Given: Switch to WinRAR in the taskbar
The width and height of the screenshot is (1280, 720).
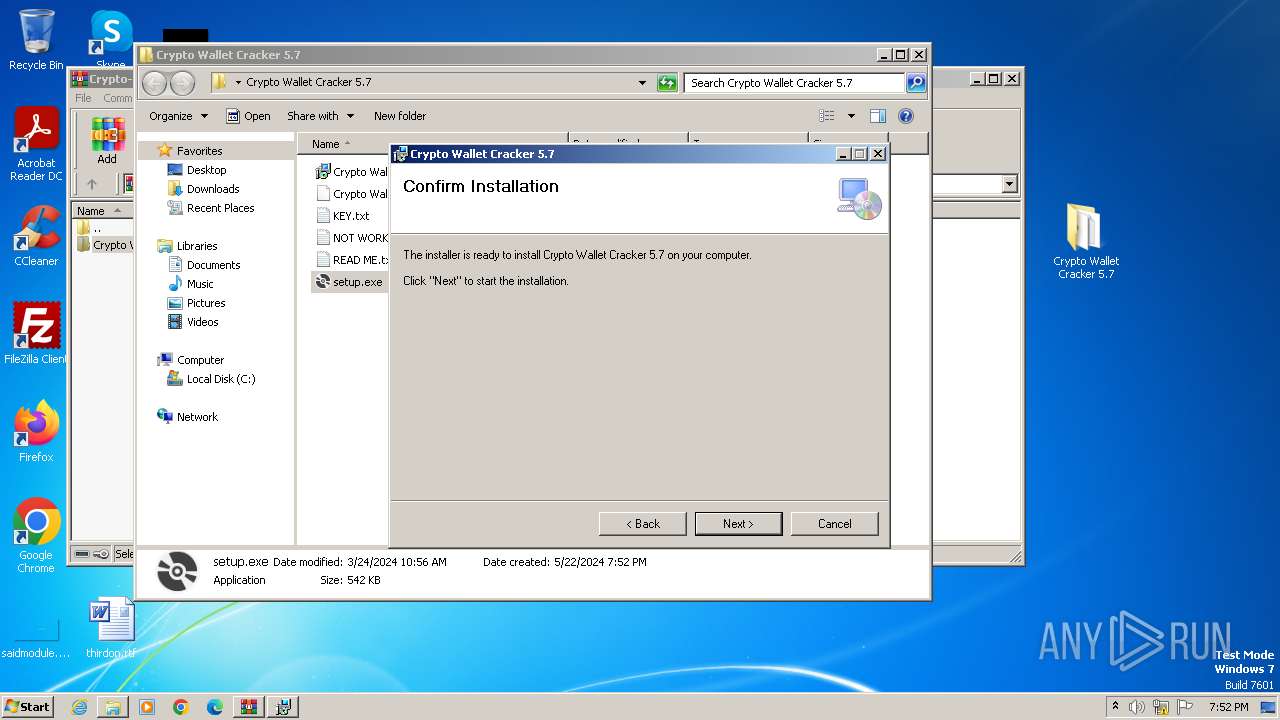Looking at the screenshot, I should (x=249, y=707).
